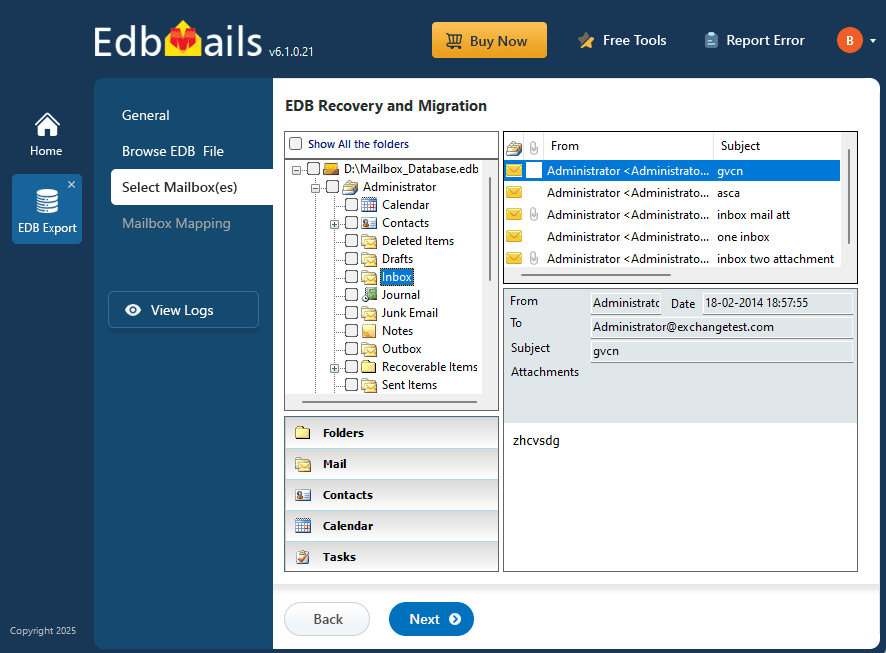Check the Deleted Items checkbox

(351, 241)
